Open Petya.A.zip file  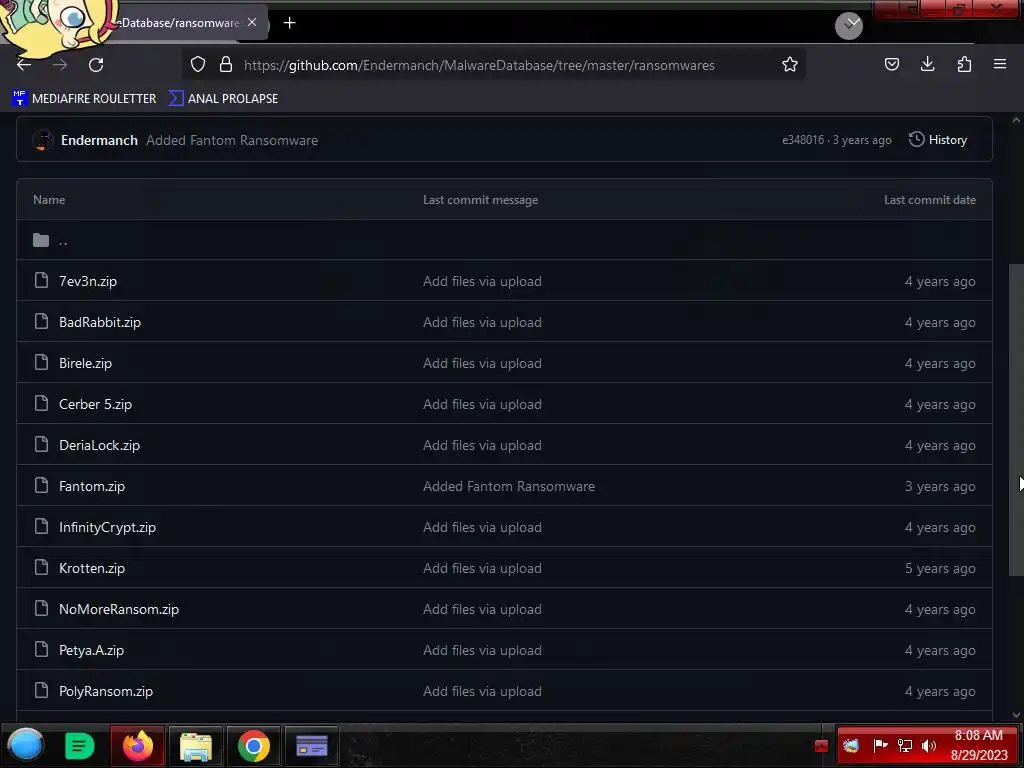click(91, 650)
